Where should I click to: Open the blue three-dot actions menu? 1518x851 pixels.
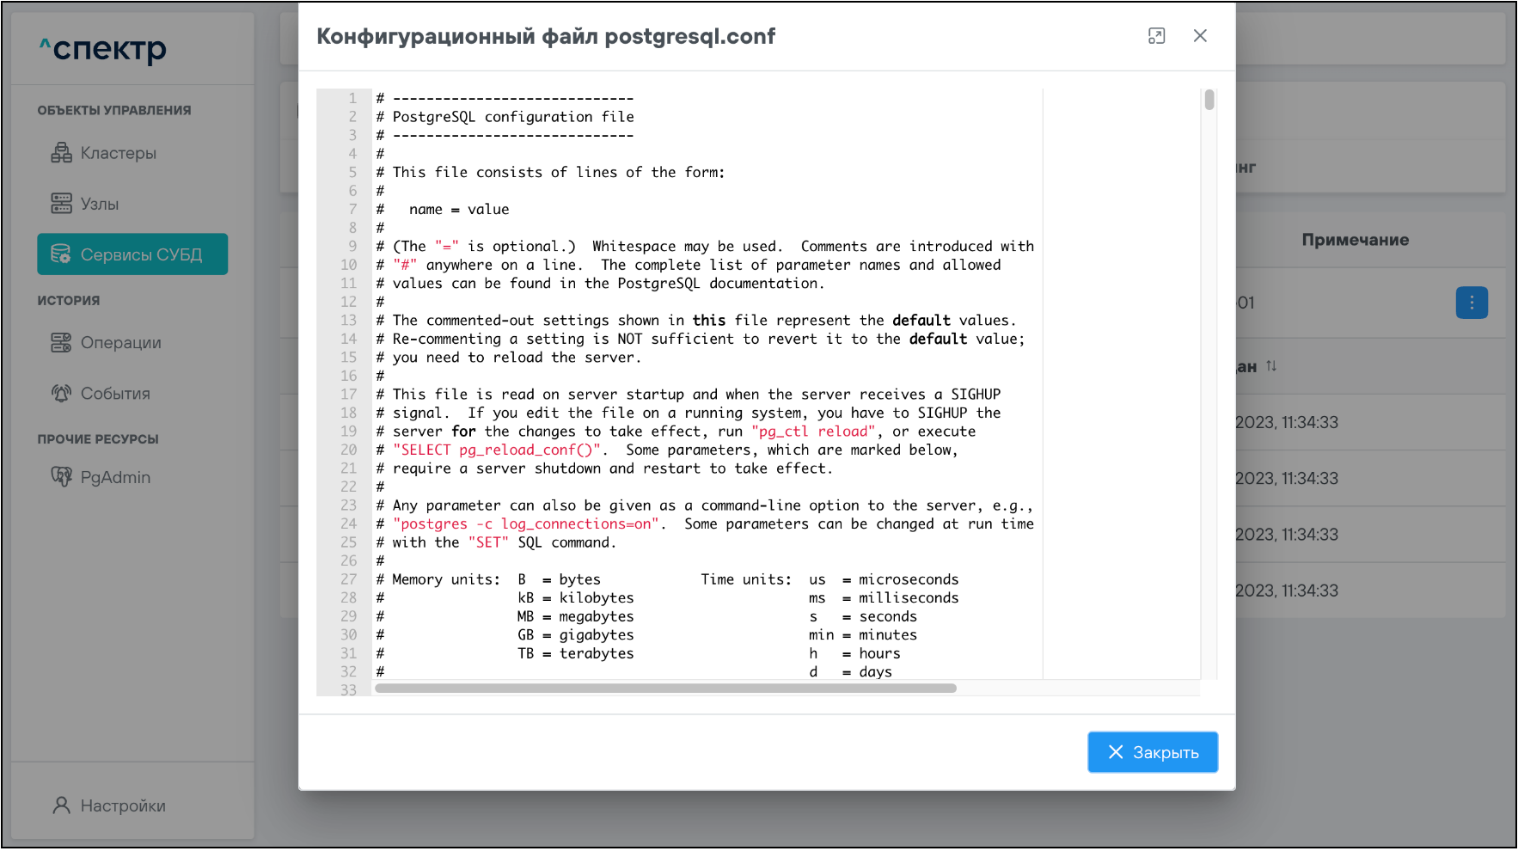click(1471, 303)
